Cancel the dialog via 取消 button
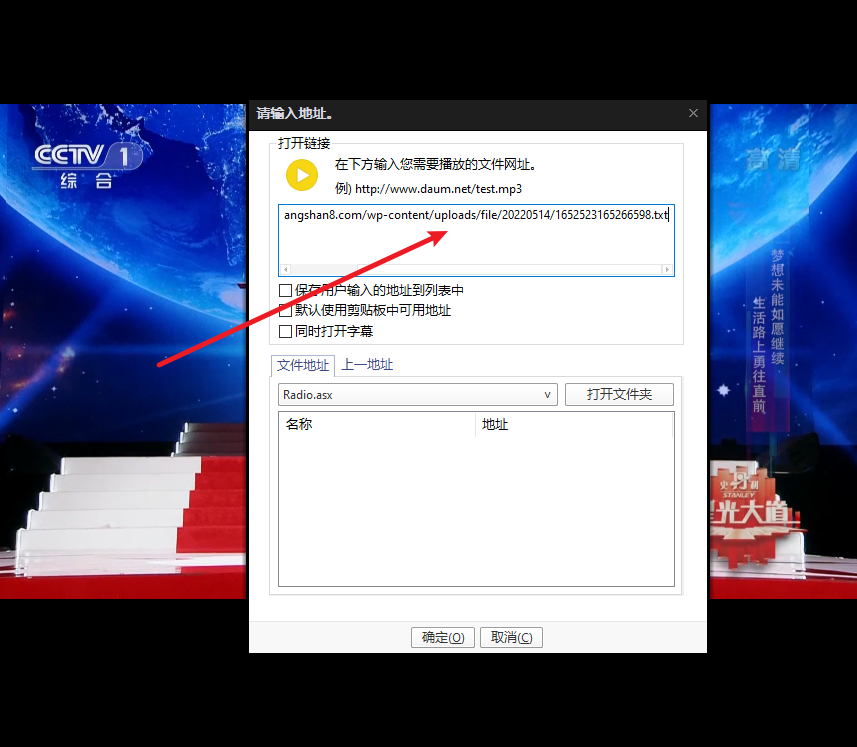This screenshot has width=857, height=747. tap(511, 637)
